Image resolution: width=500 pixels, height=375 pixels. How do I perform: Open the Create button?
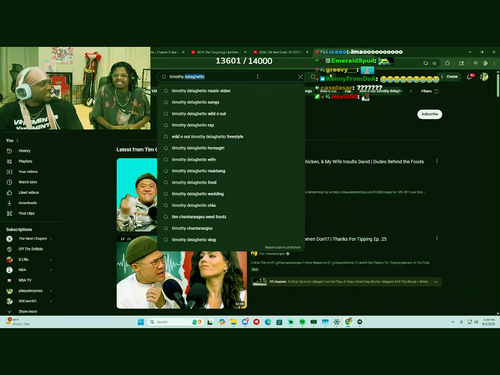(x=450, y=77)
